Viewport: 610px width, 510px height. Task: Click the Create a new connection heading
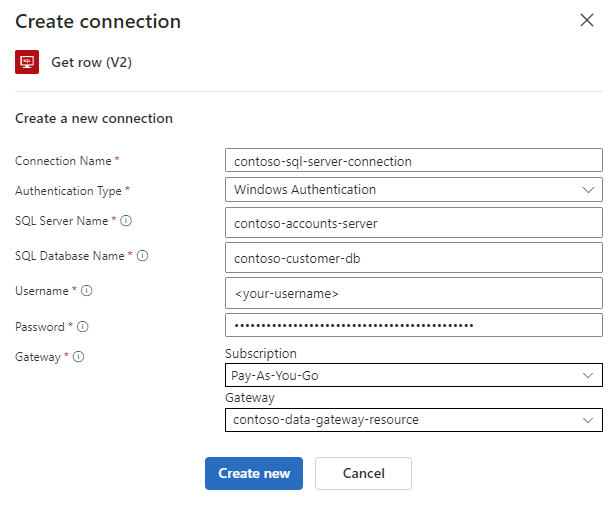coord(94,118)
